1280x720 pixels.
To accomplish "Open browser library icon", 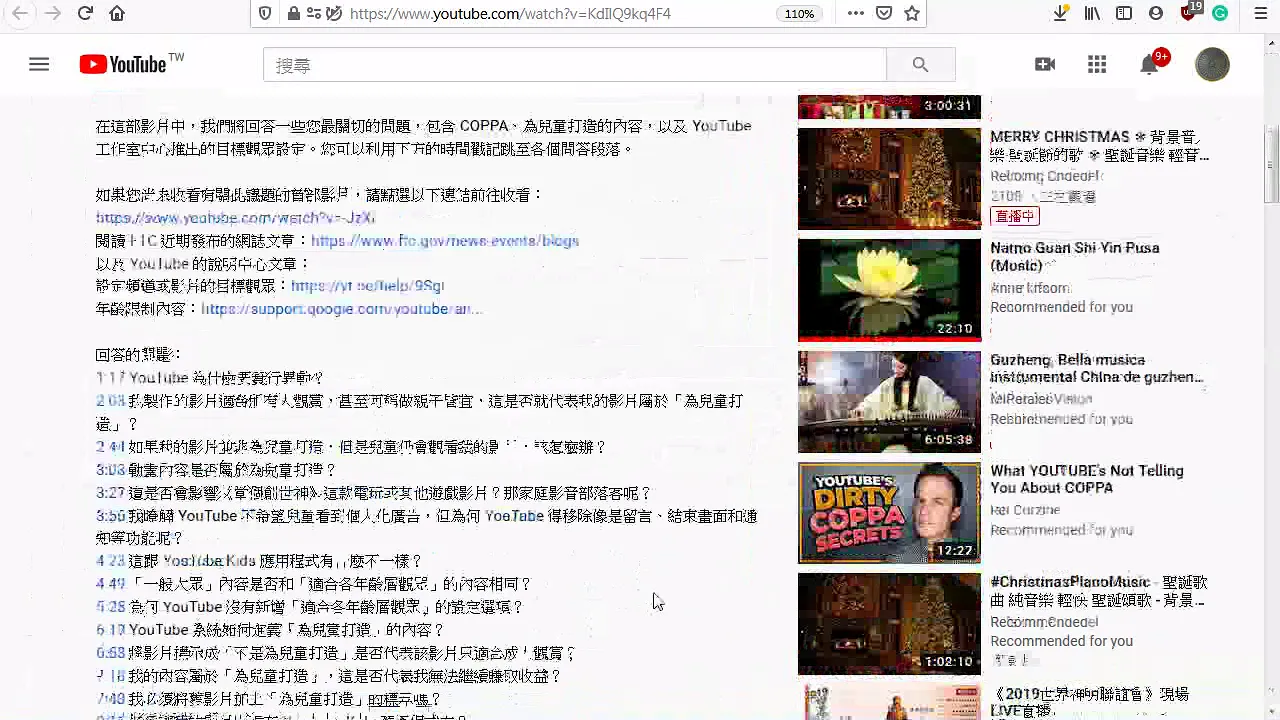I will (1092, 14).
